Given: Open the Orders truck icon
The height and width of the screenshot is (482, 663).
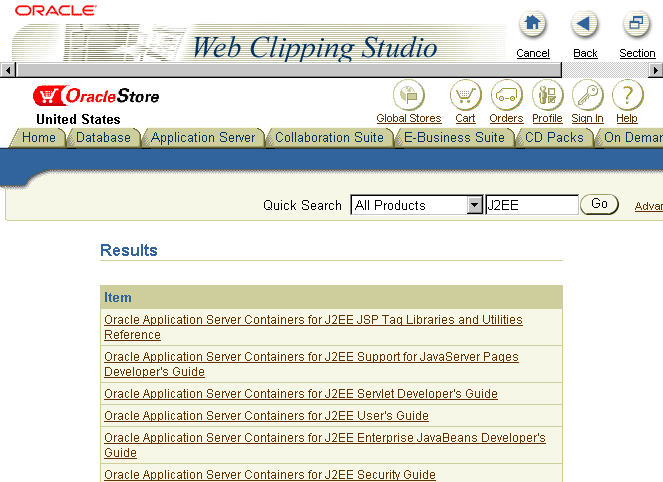Looking at the screenshot, I should pos(506,95).
